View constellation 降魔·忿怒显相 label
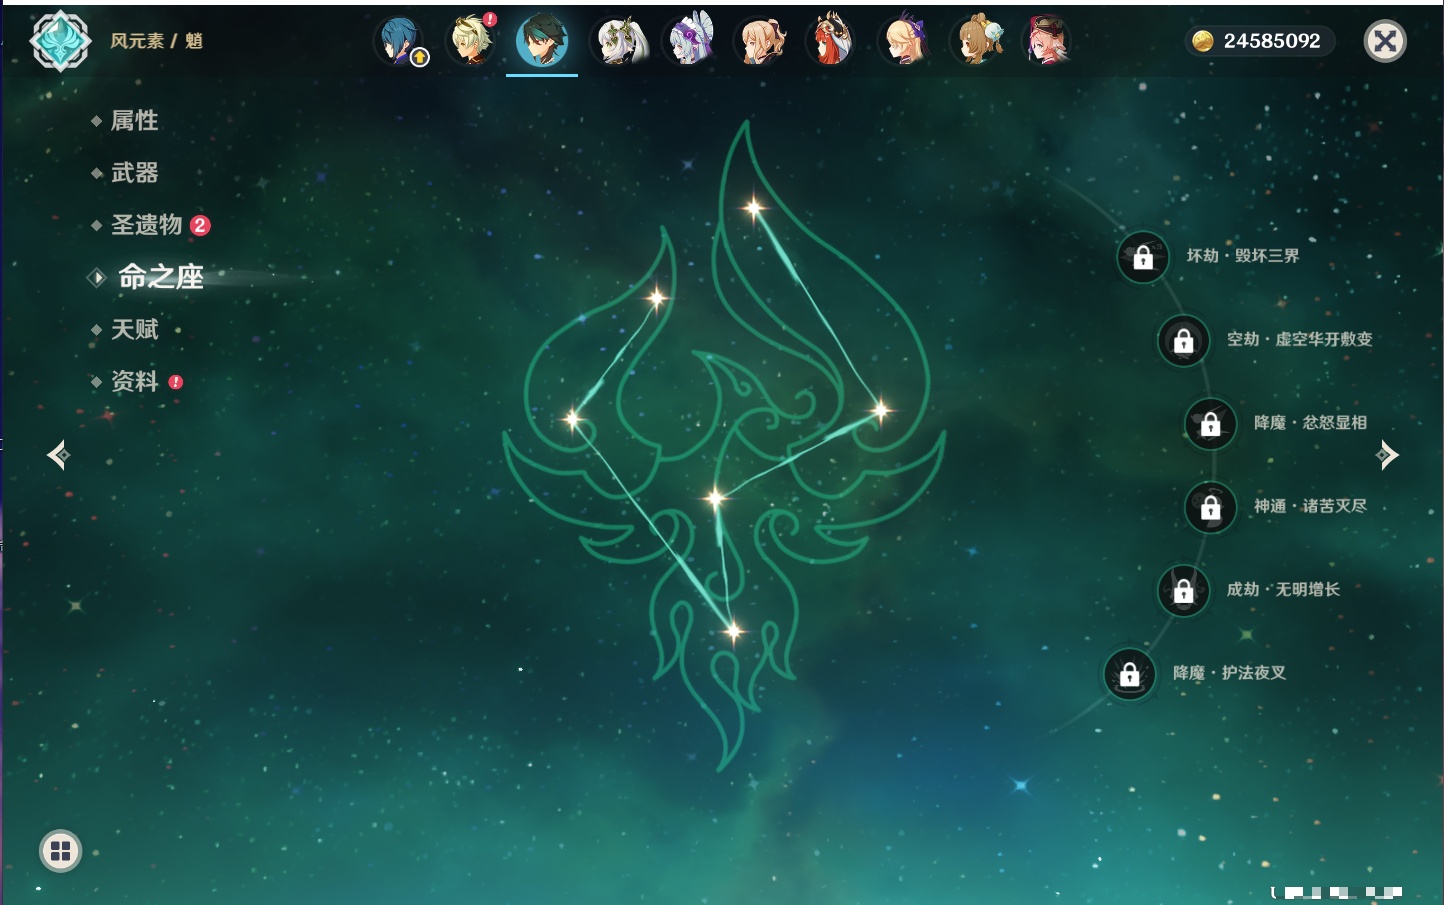This screenshot has width=1444, height=905. tap(1310, 423)
